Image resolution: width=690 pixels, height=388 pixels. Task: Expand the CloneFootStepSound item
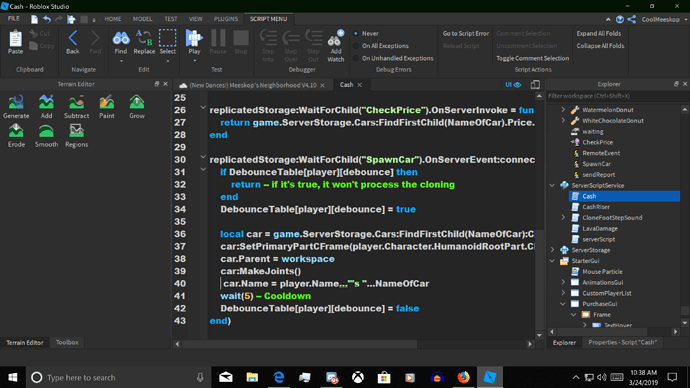[563, 217]
